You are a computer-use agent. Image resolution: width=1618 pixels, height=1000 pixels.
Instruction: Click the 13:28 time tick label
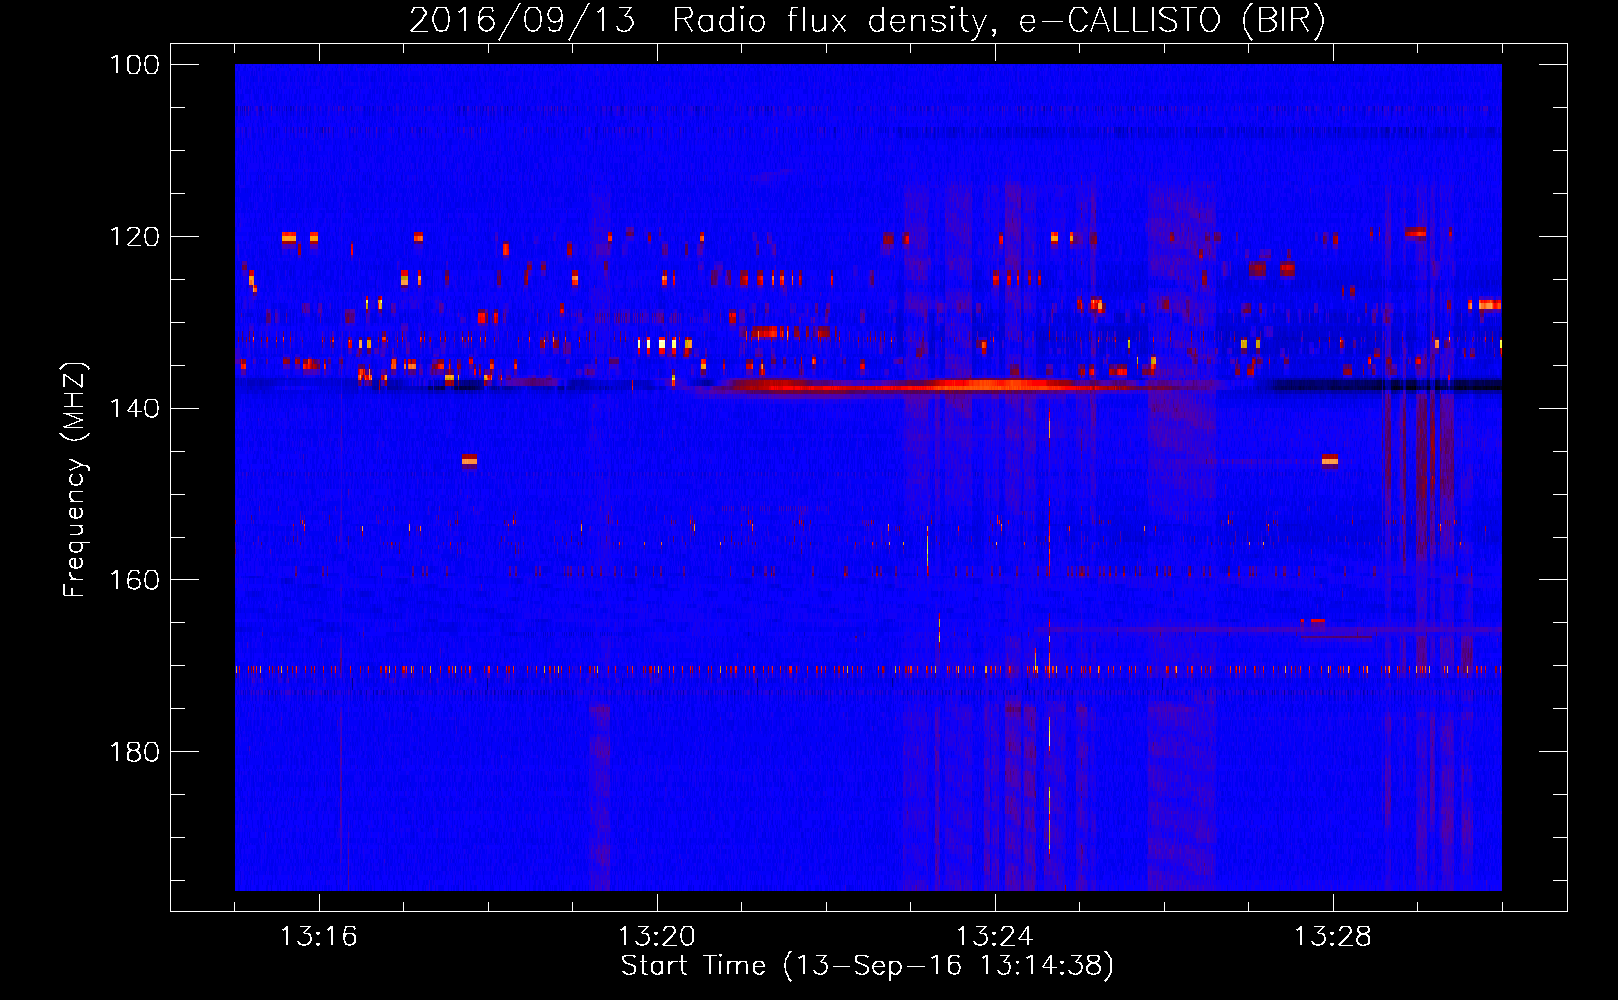point(1333,937)
